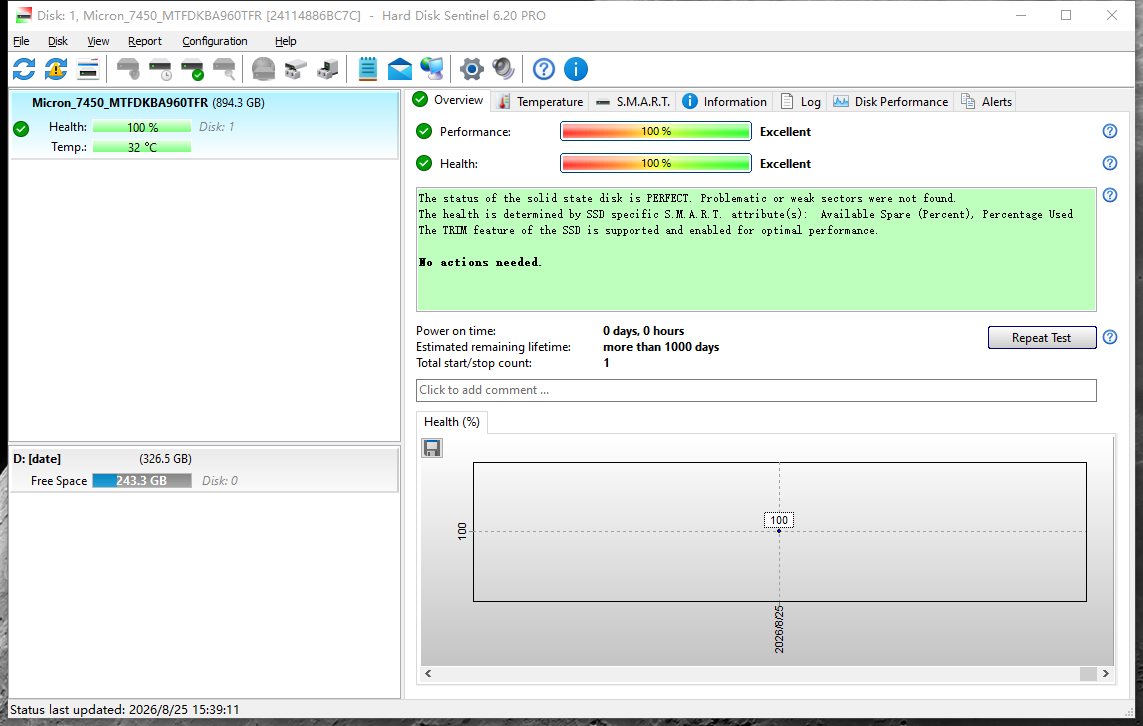Click the grey dome disk toolbar icon
The width and height of the screenshot is (1143, 726).
263,69
